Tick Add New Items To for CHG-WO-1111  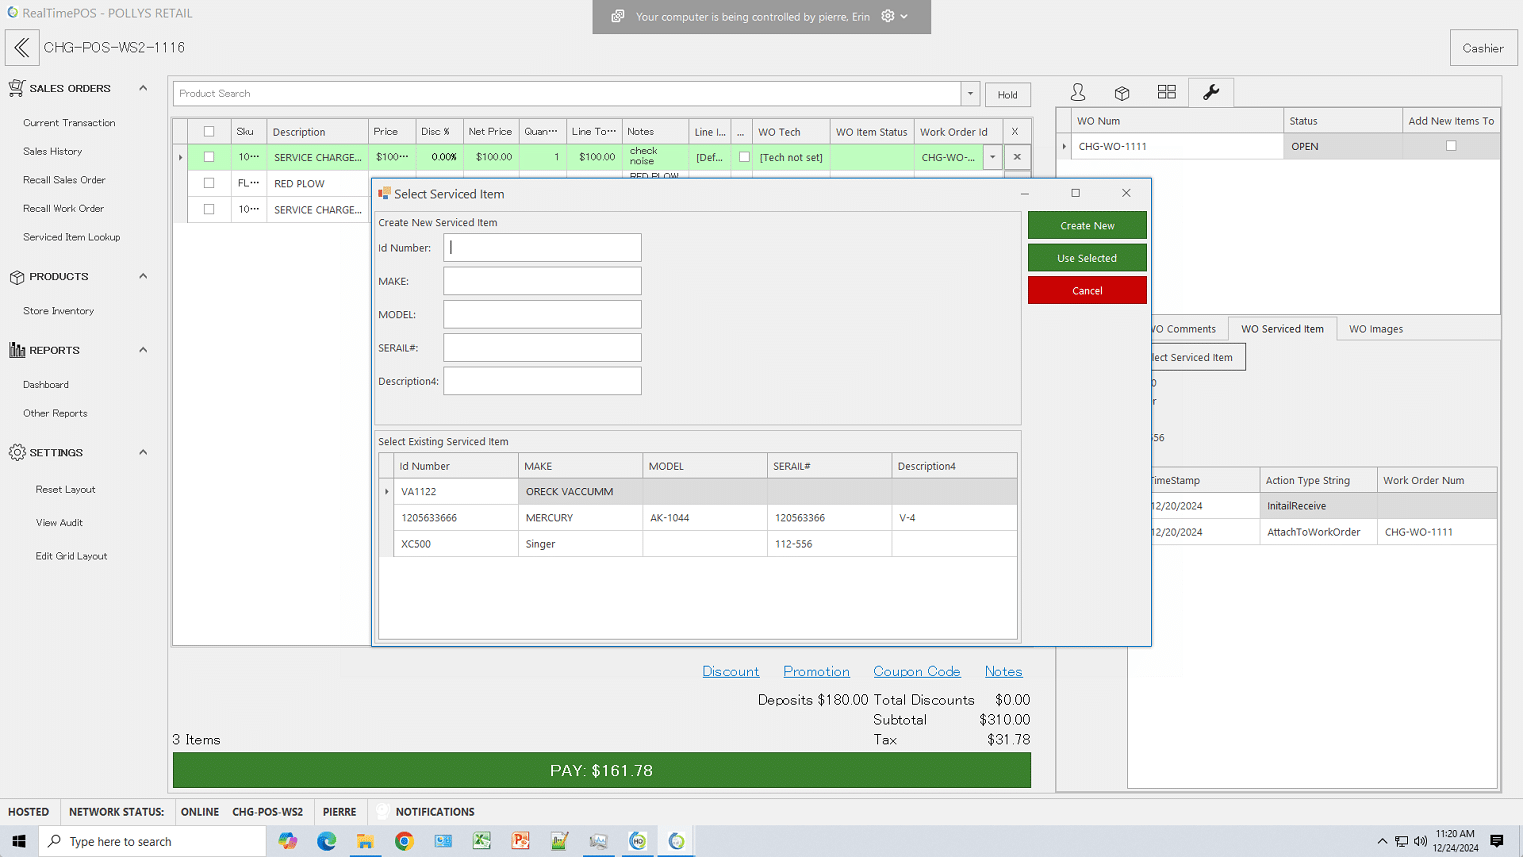coord(1451,146)
